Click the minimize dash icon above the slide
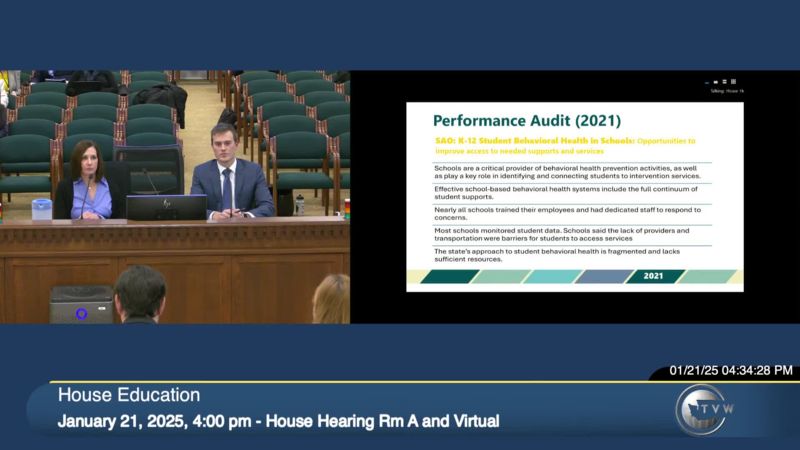The image size is (800, 450). click(x=708, y=82)
